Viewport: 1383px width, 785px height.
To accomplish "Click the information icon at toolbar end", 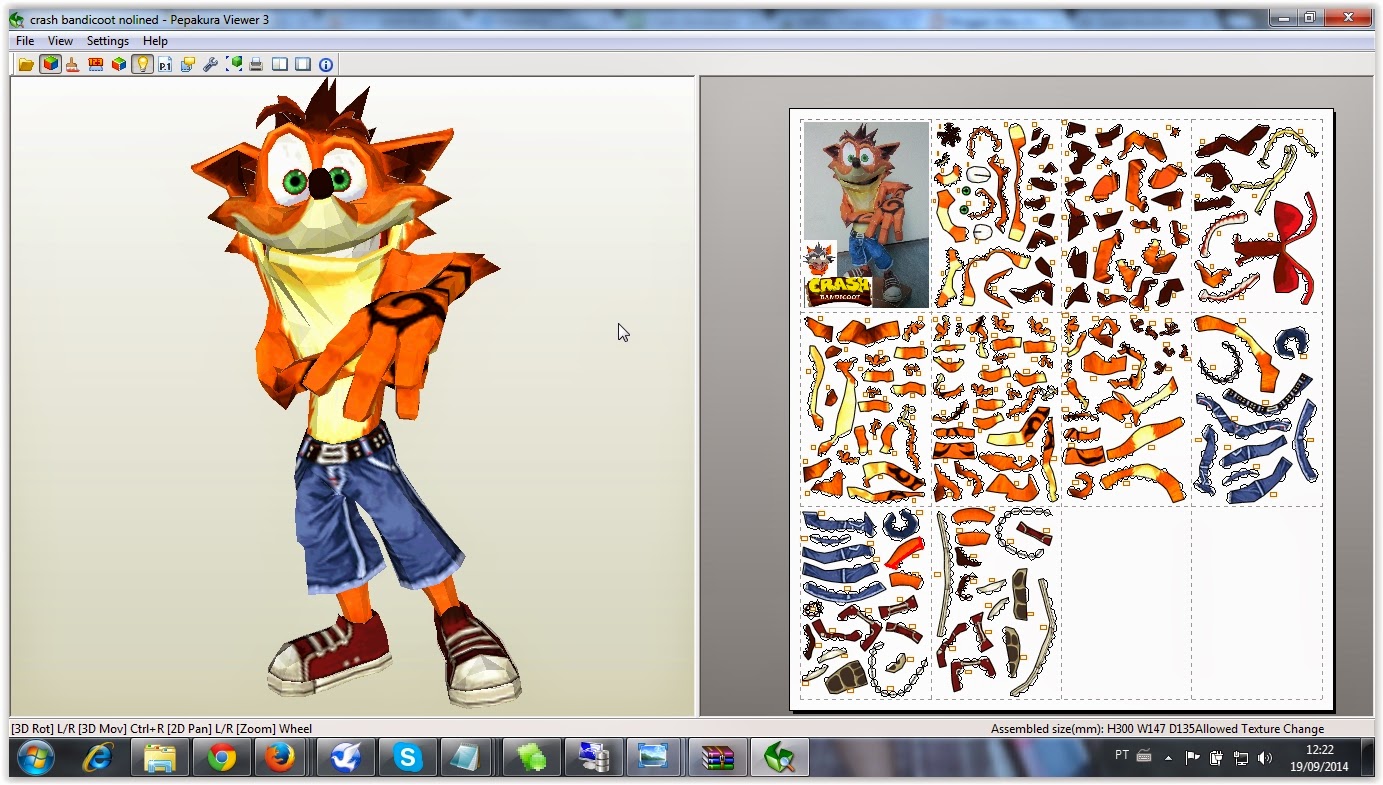I will click(326, 64).
